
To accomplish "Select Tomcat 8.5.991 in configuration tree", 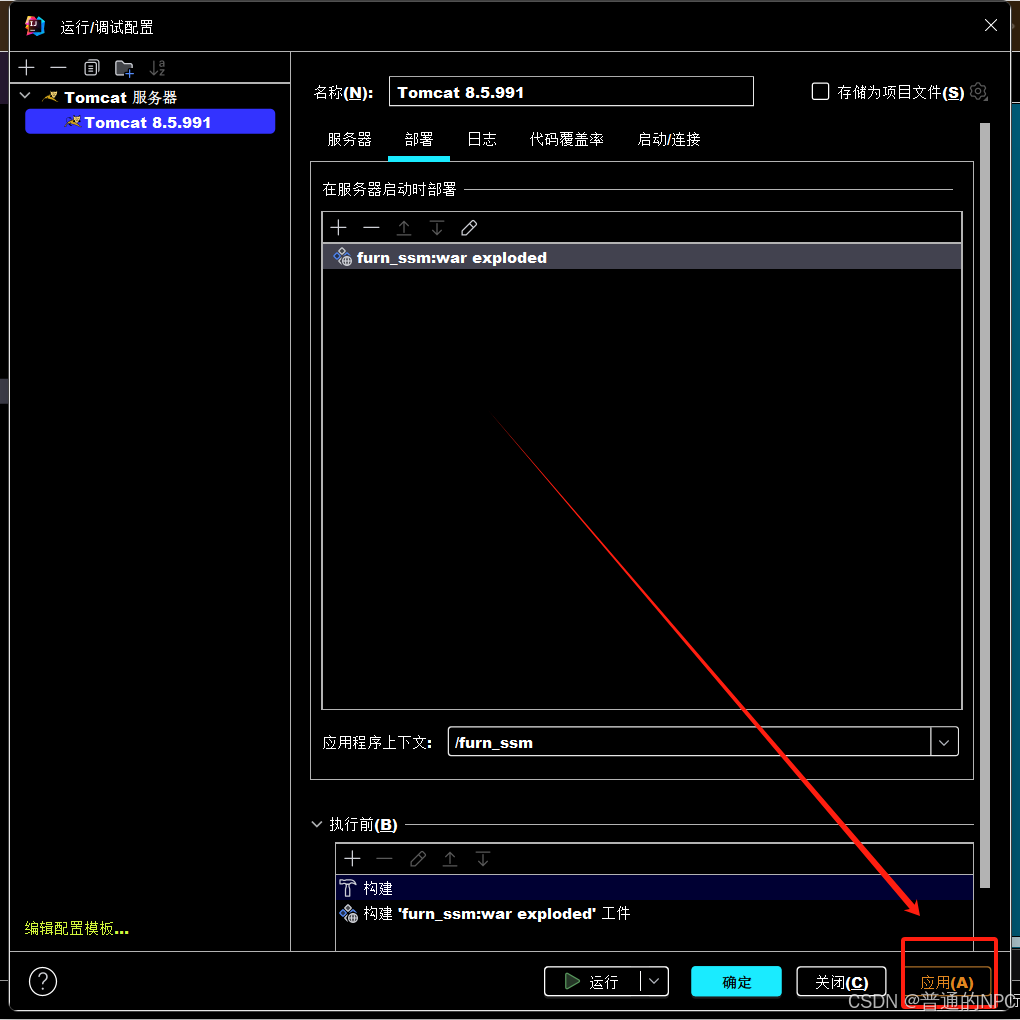I will pos(150,122).
